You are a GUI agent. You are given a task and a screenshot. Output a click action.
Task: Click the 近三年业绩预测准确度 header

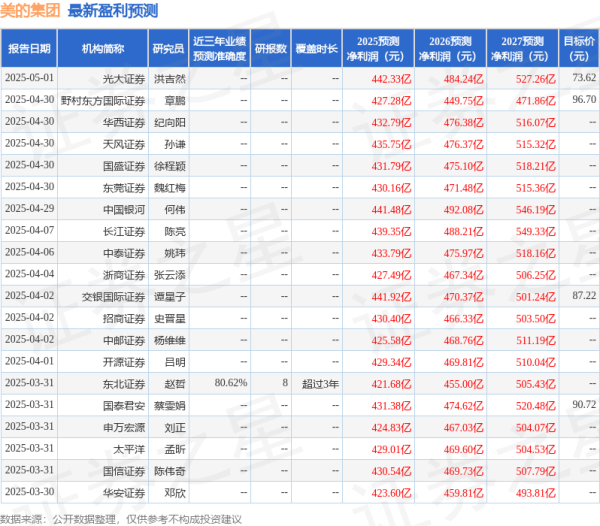click(x=219, y=48)
